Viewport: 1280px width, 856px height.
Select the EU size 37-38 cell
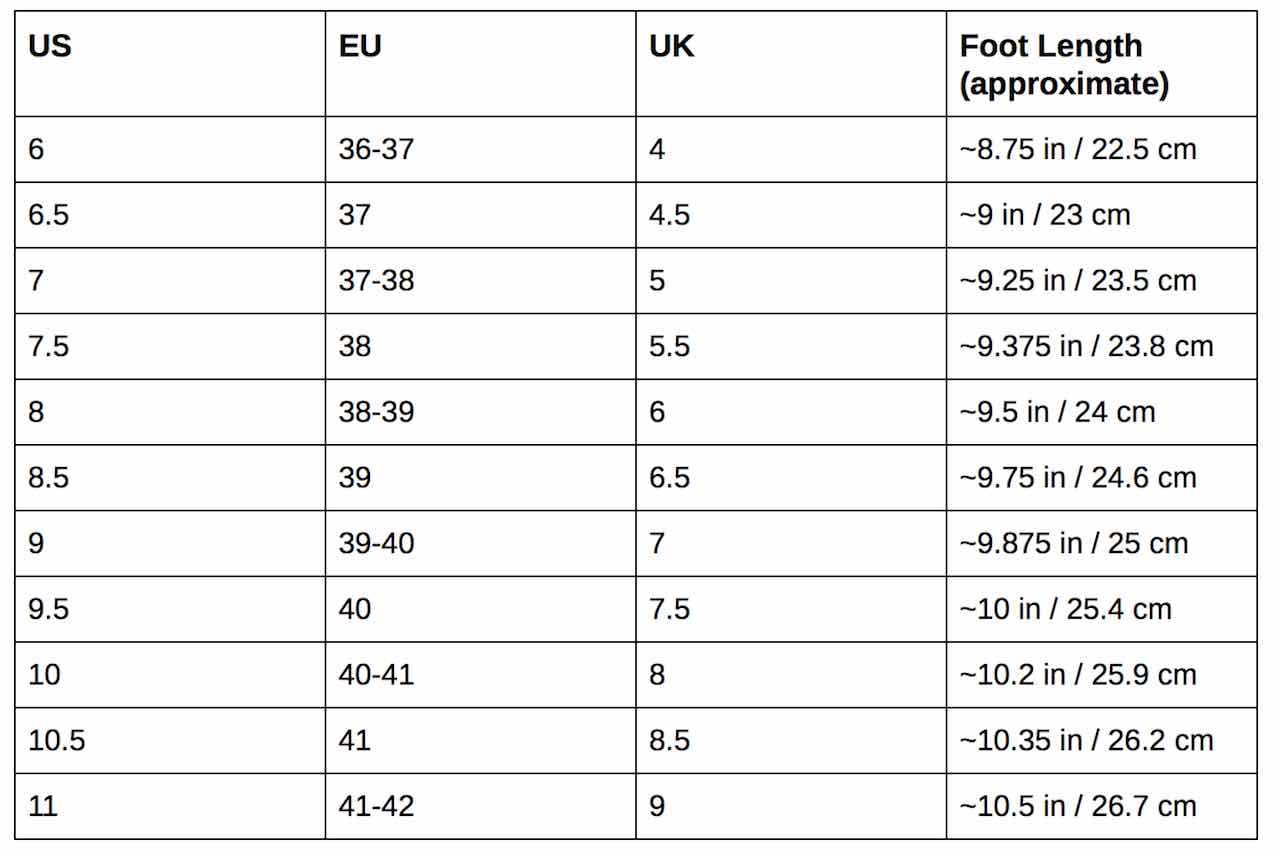(376, 281)
